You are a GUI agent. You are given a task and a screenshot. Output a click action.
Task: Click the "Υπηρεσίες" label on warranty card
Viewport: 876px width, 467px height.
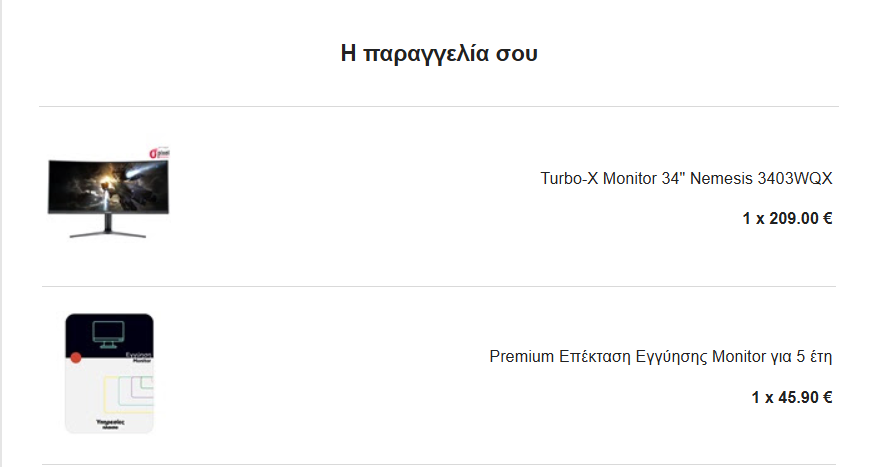pos(110,422)
